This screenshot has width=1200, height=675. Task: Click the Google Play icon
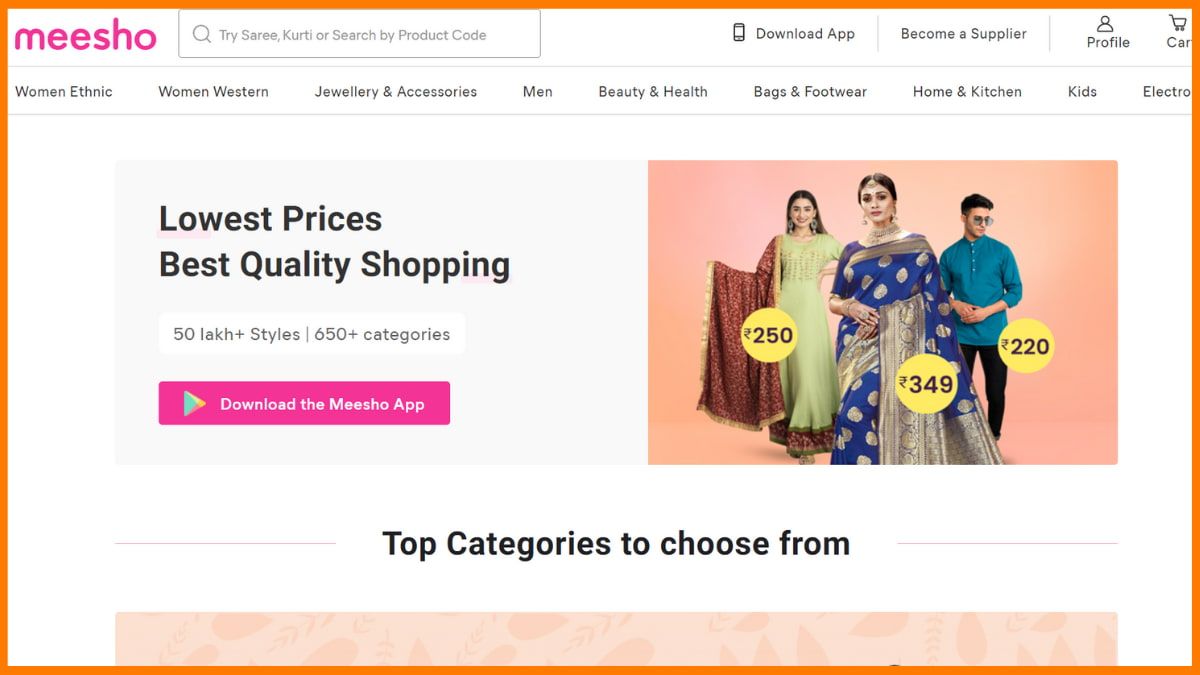point(194,404)
